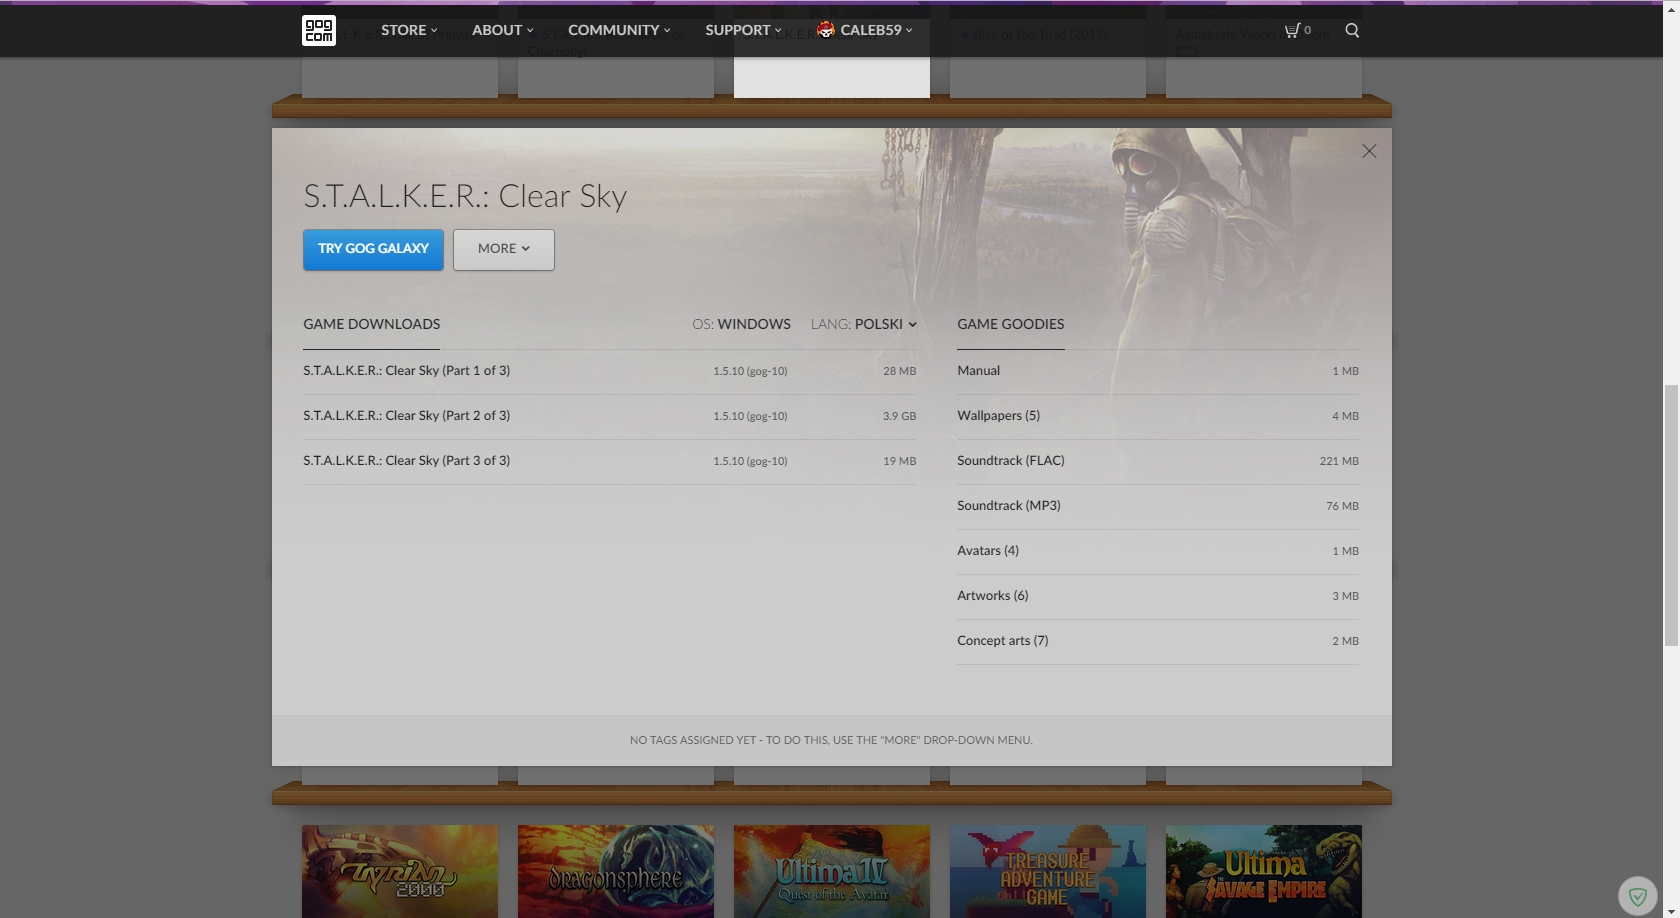The height and width of the screenshot is (918, 1680).
Task: Open Tyrian 2000 game cover
Action: pyautogui.click(x=400, y=871)
